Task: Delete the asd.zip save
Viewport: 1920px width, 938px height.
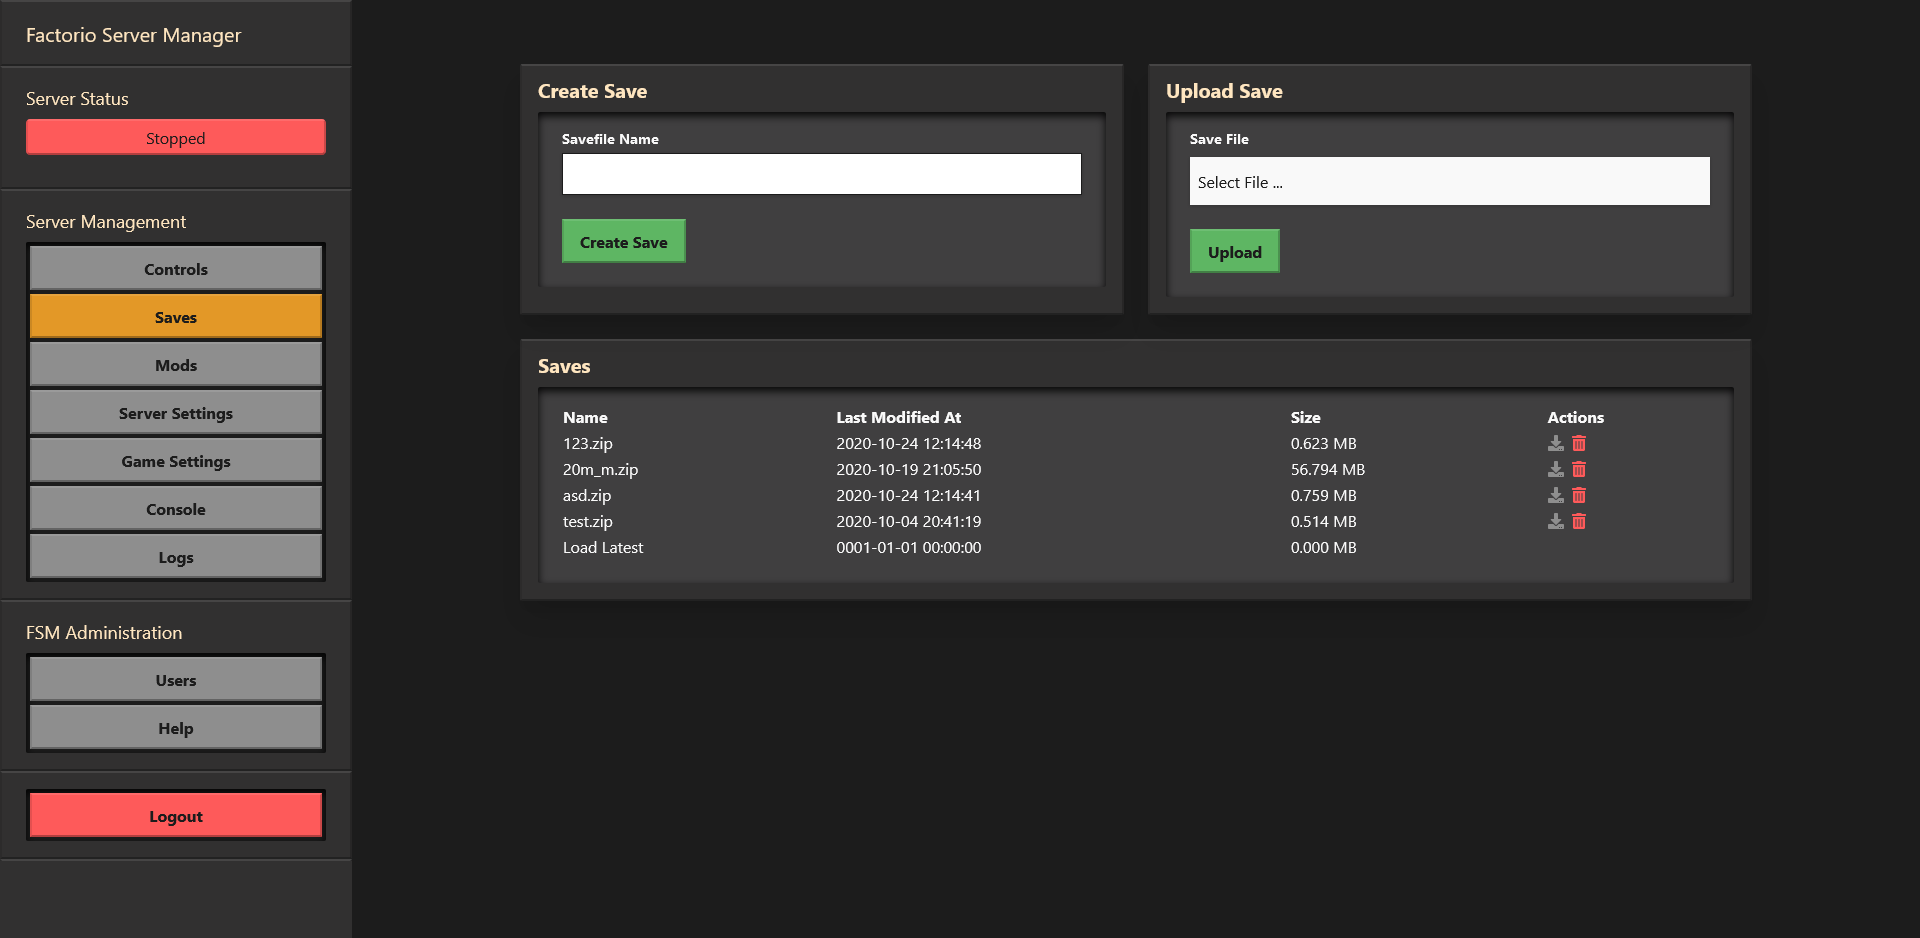Action: point(1579,495)
